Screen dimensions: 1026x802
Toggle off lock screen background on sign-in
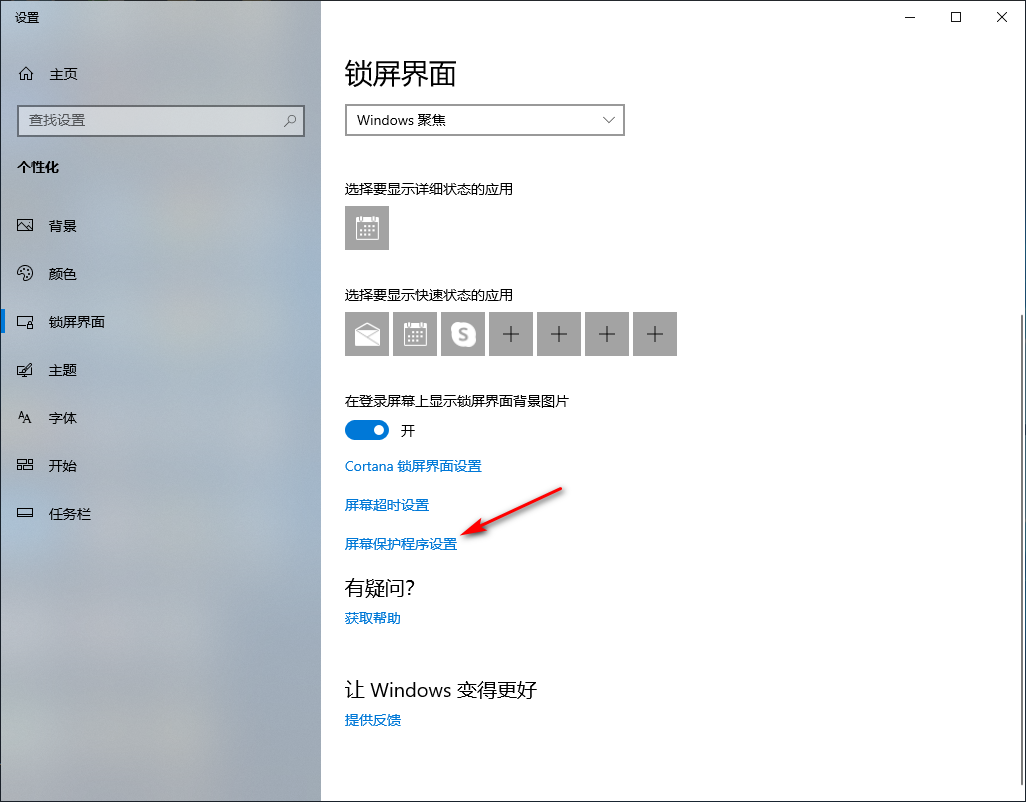366,430
